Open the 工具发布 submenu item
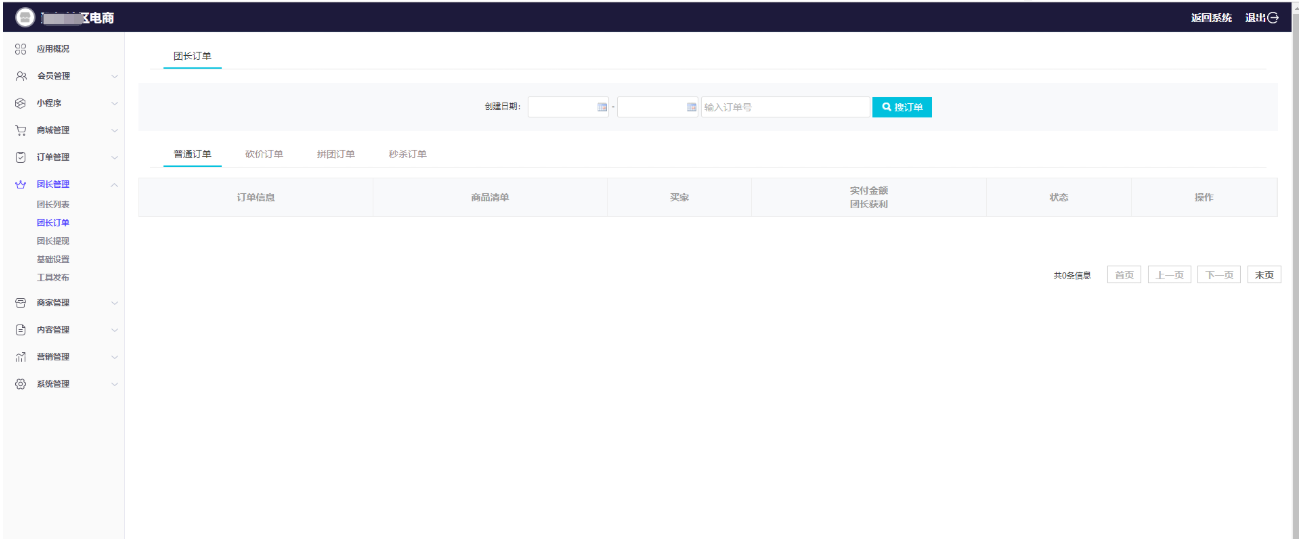Image resolution: width=1303 pixels, height=544 pixels. click(x=53, y=277)
